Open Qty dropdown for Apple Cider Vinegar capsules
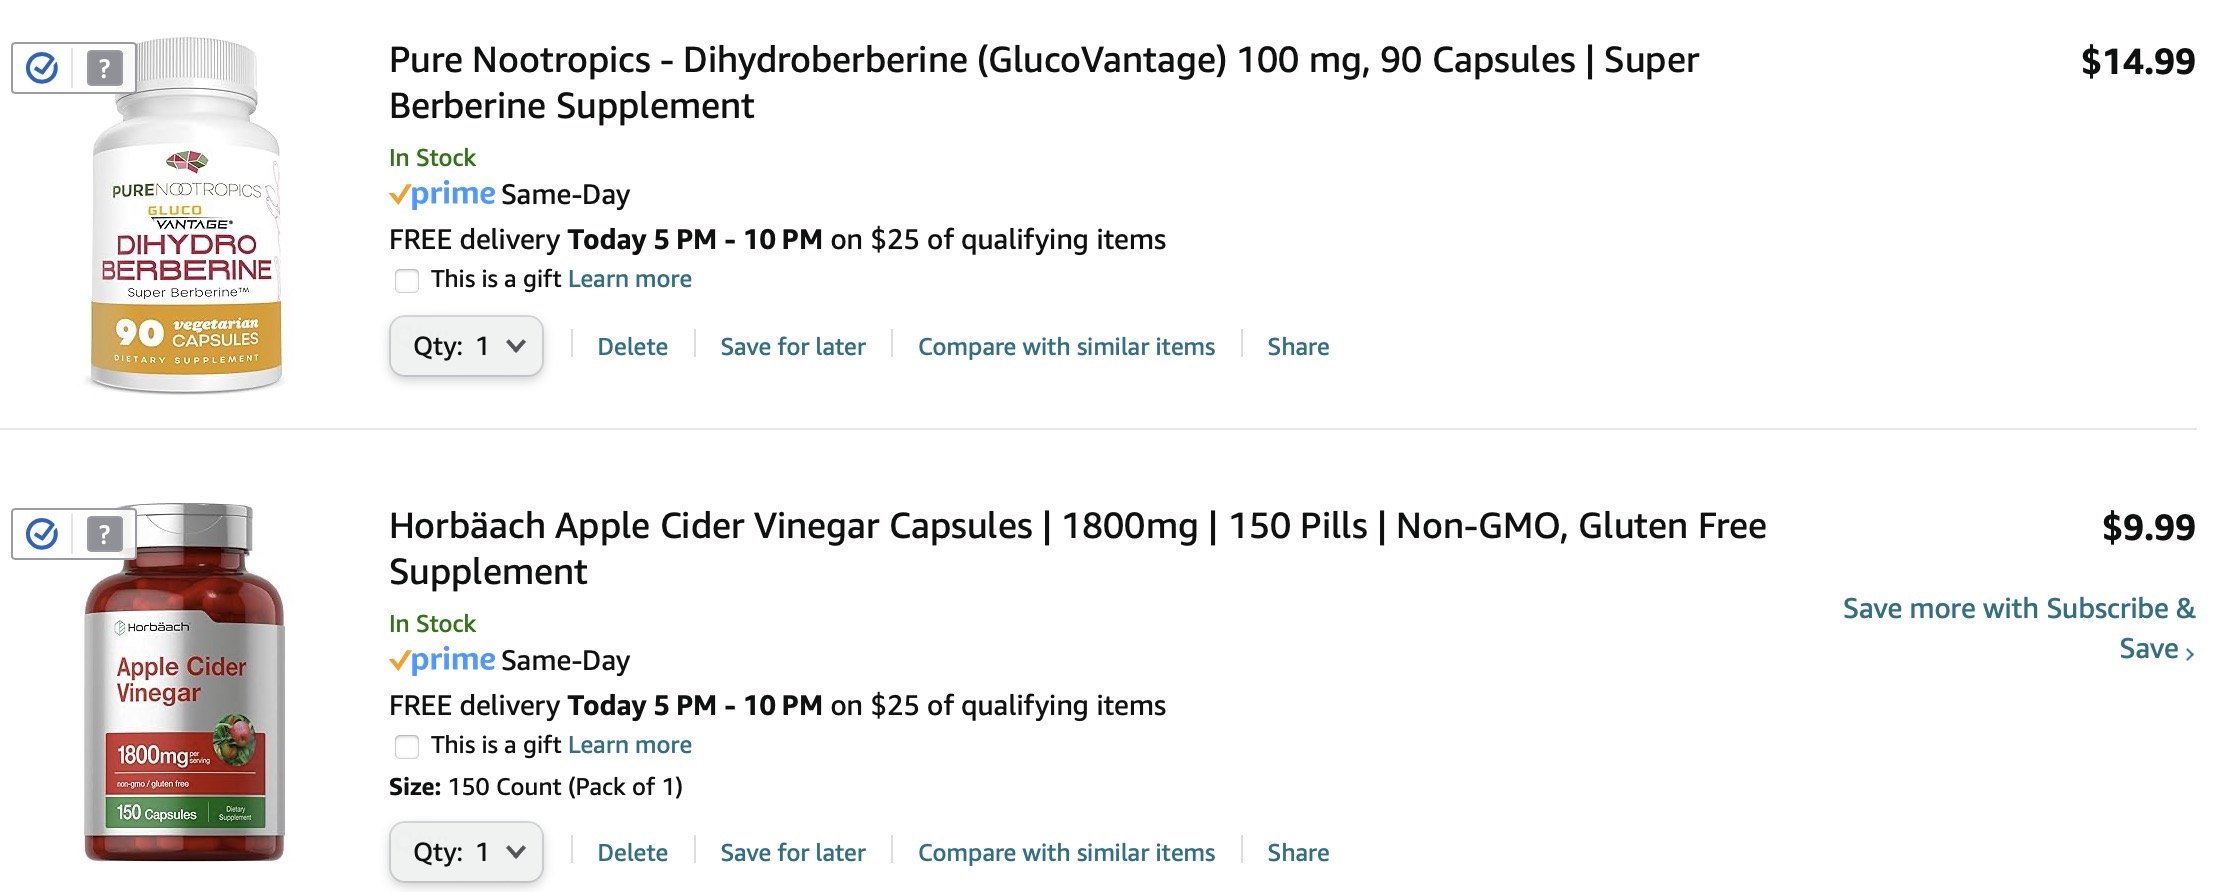The image size is (2236, 892). coord(466,852)
